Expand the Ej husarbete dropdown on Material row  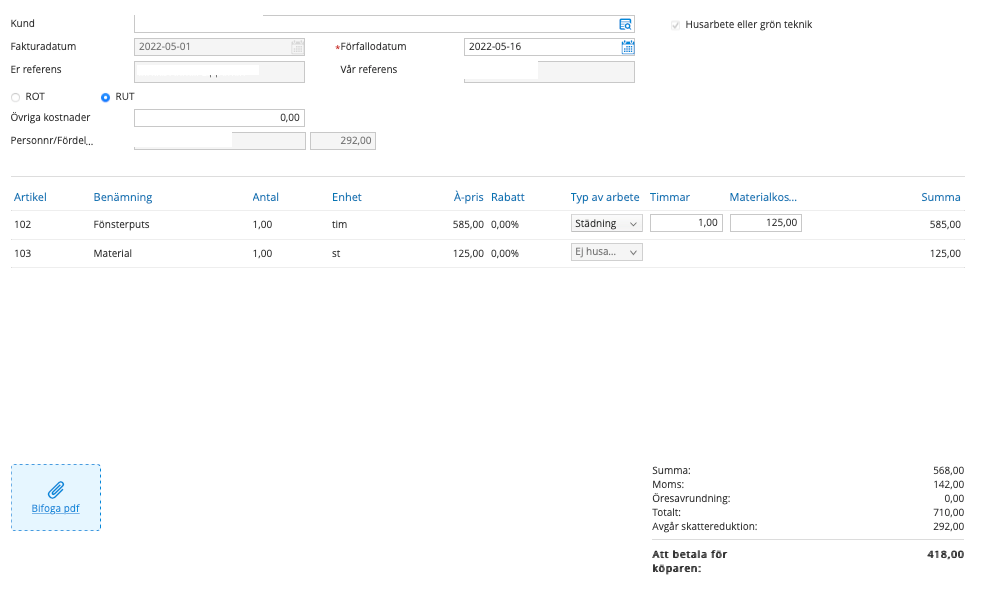pos(606,253)
